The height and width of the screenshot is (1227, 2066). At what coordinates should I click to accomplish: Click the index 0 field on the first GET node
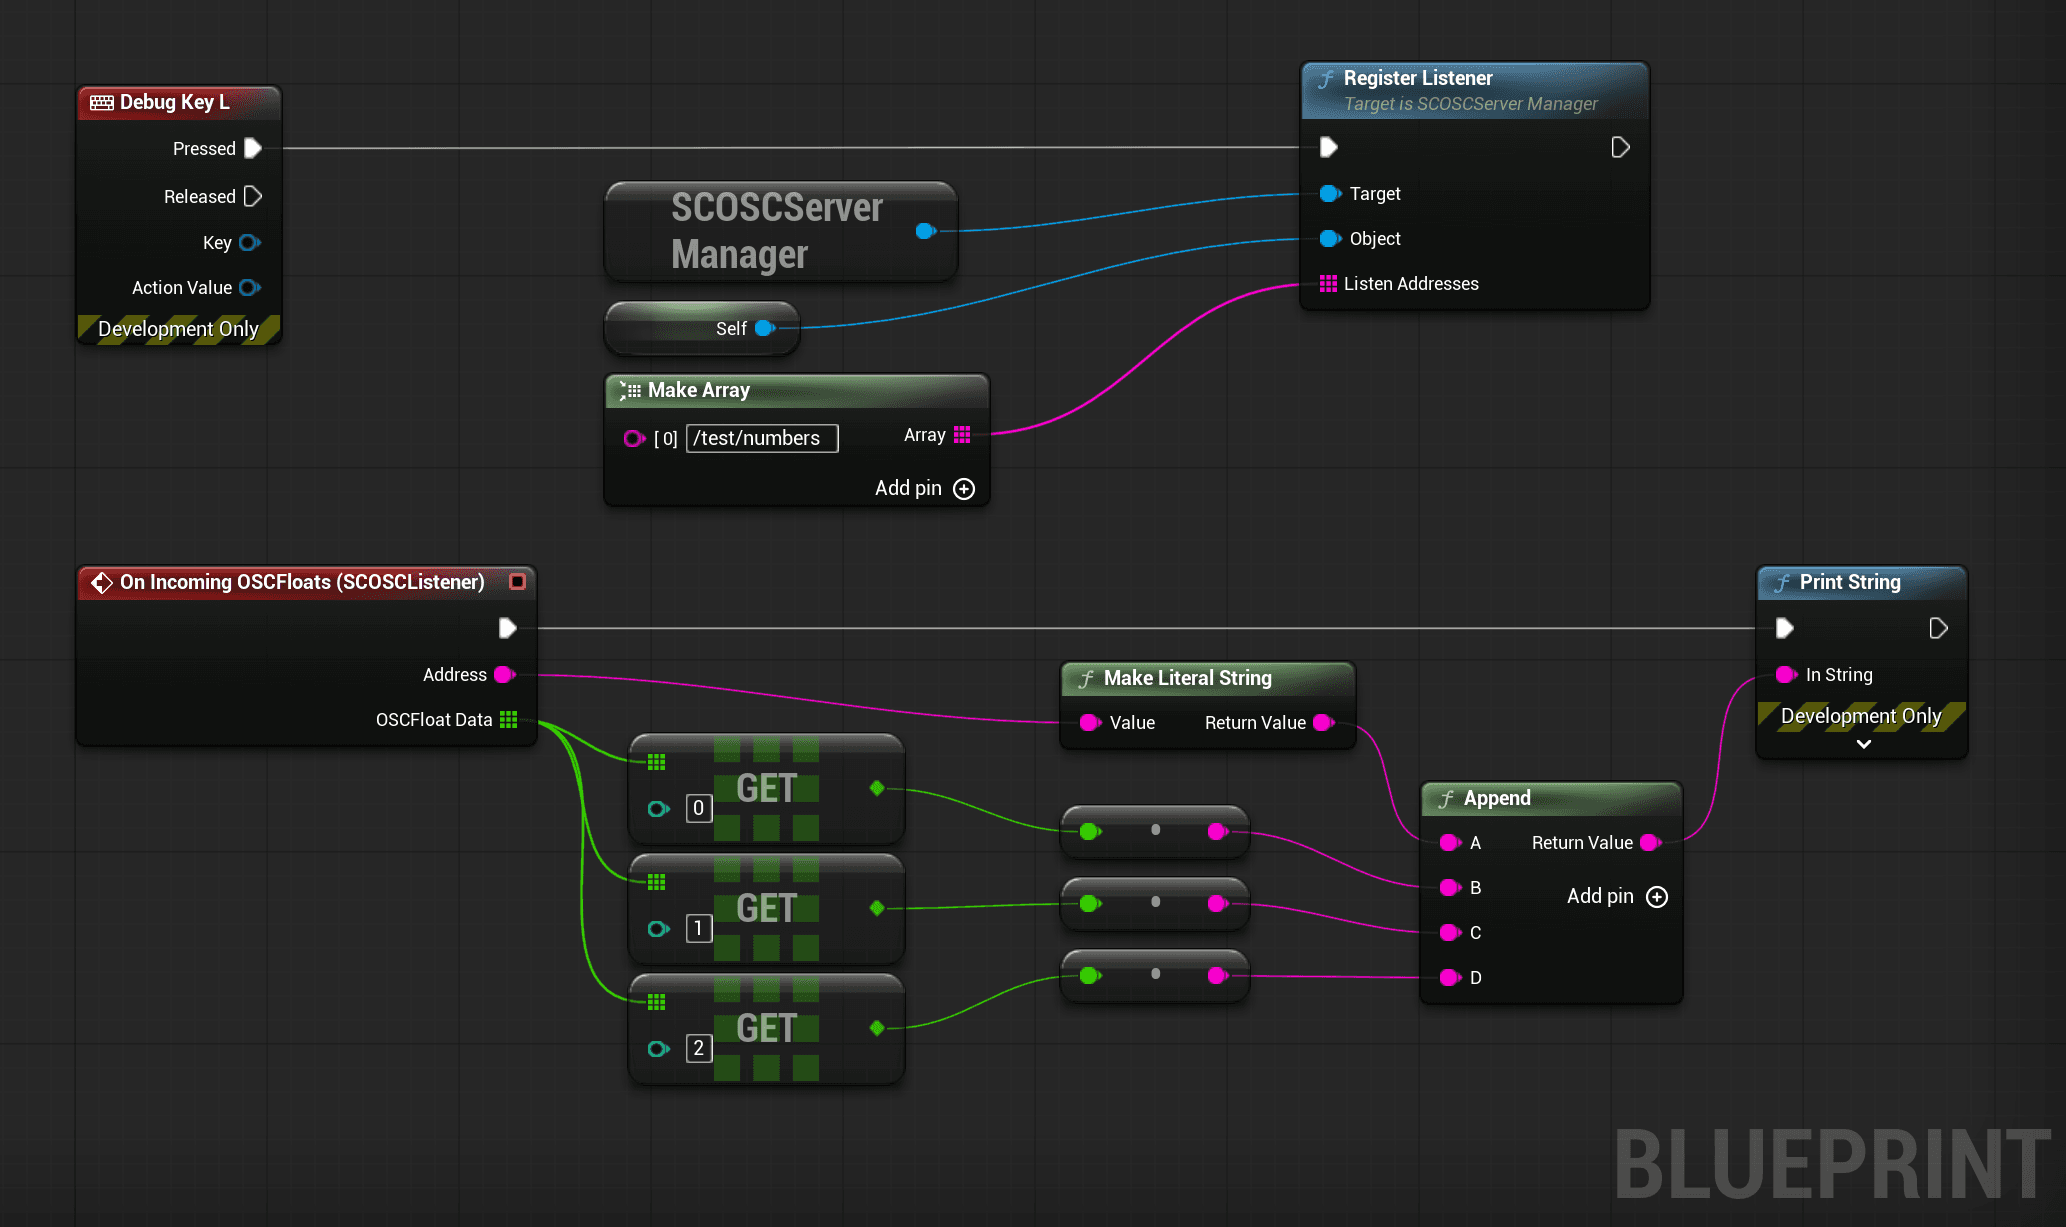click(x=698, y=808)
